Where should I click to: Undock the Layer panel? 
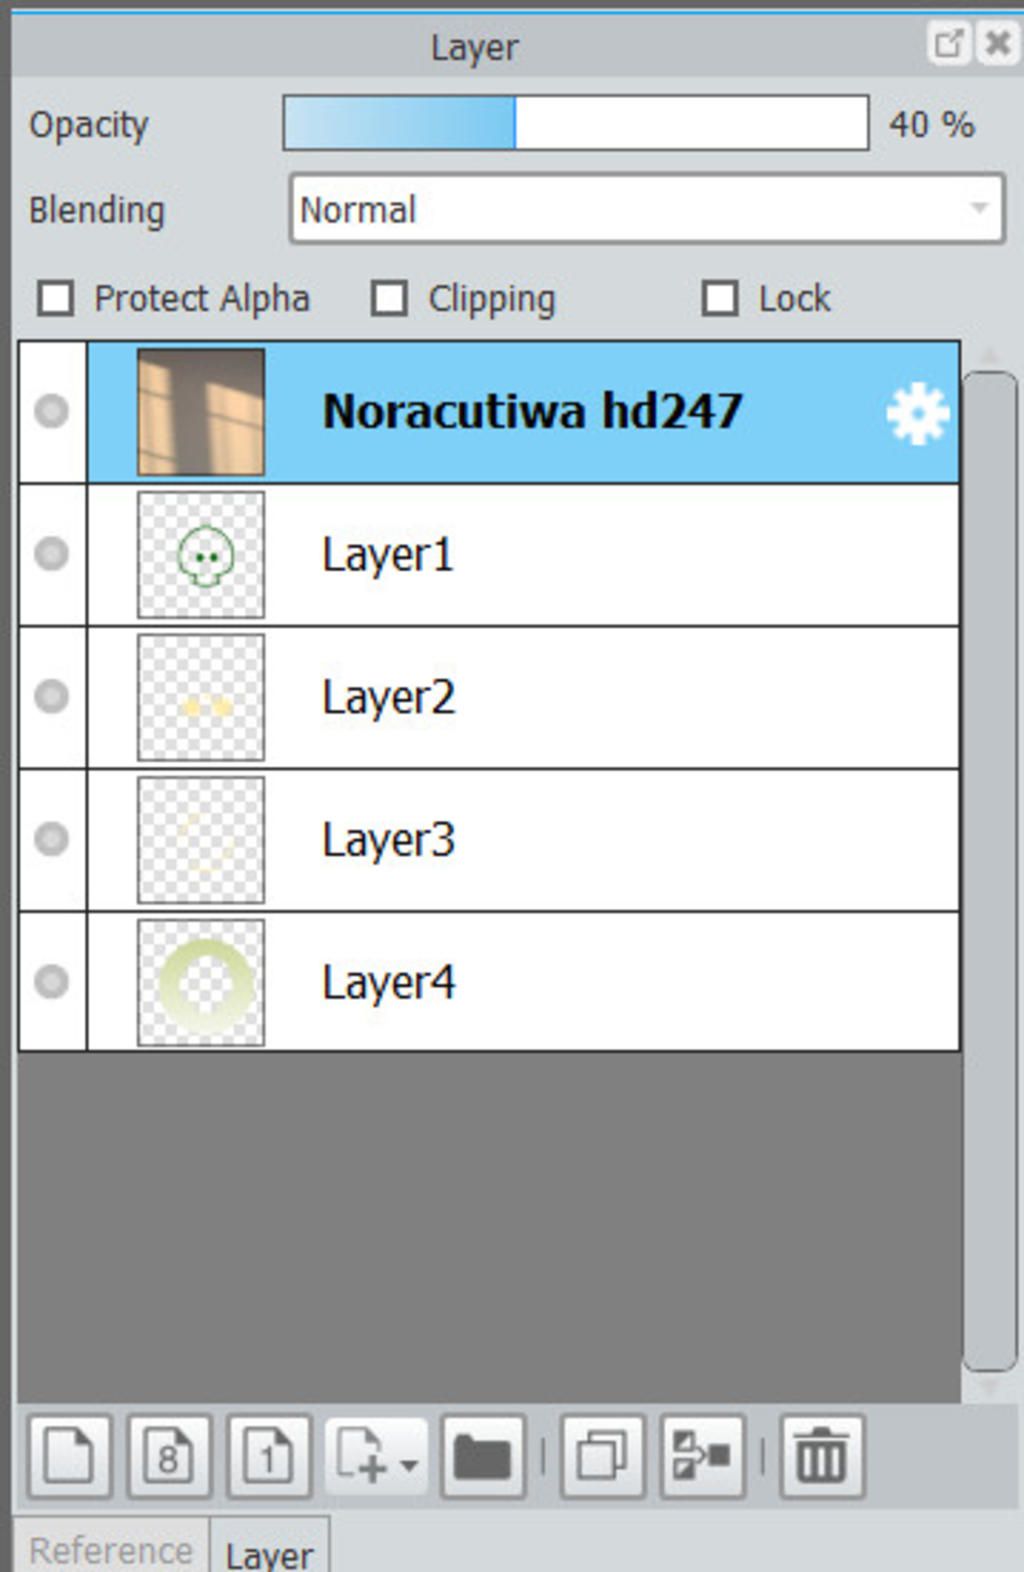(948, 44)
